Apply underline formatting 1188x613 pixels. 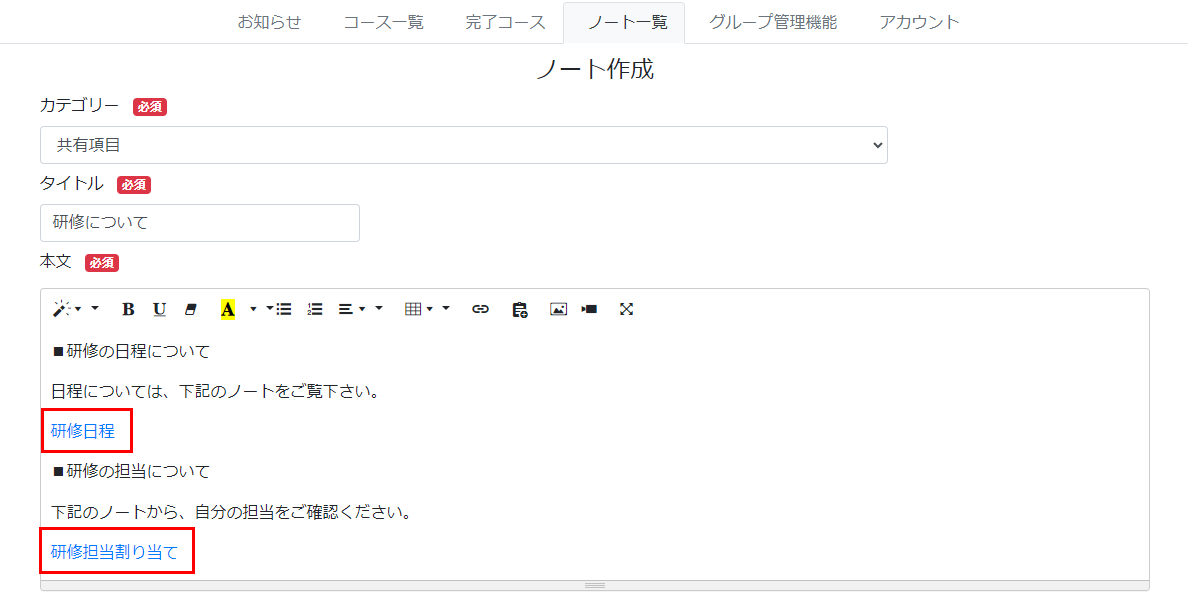(159, 309)
